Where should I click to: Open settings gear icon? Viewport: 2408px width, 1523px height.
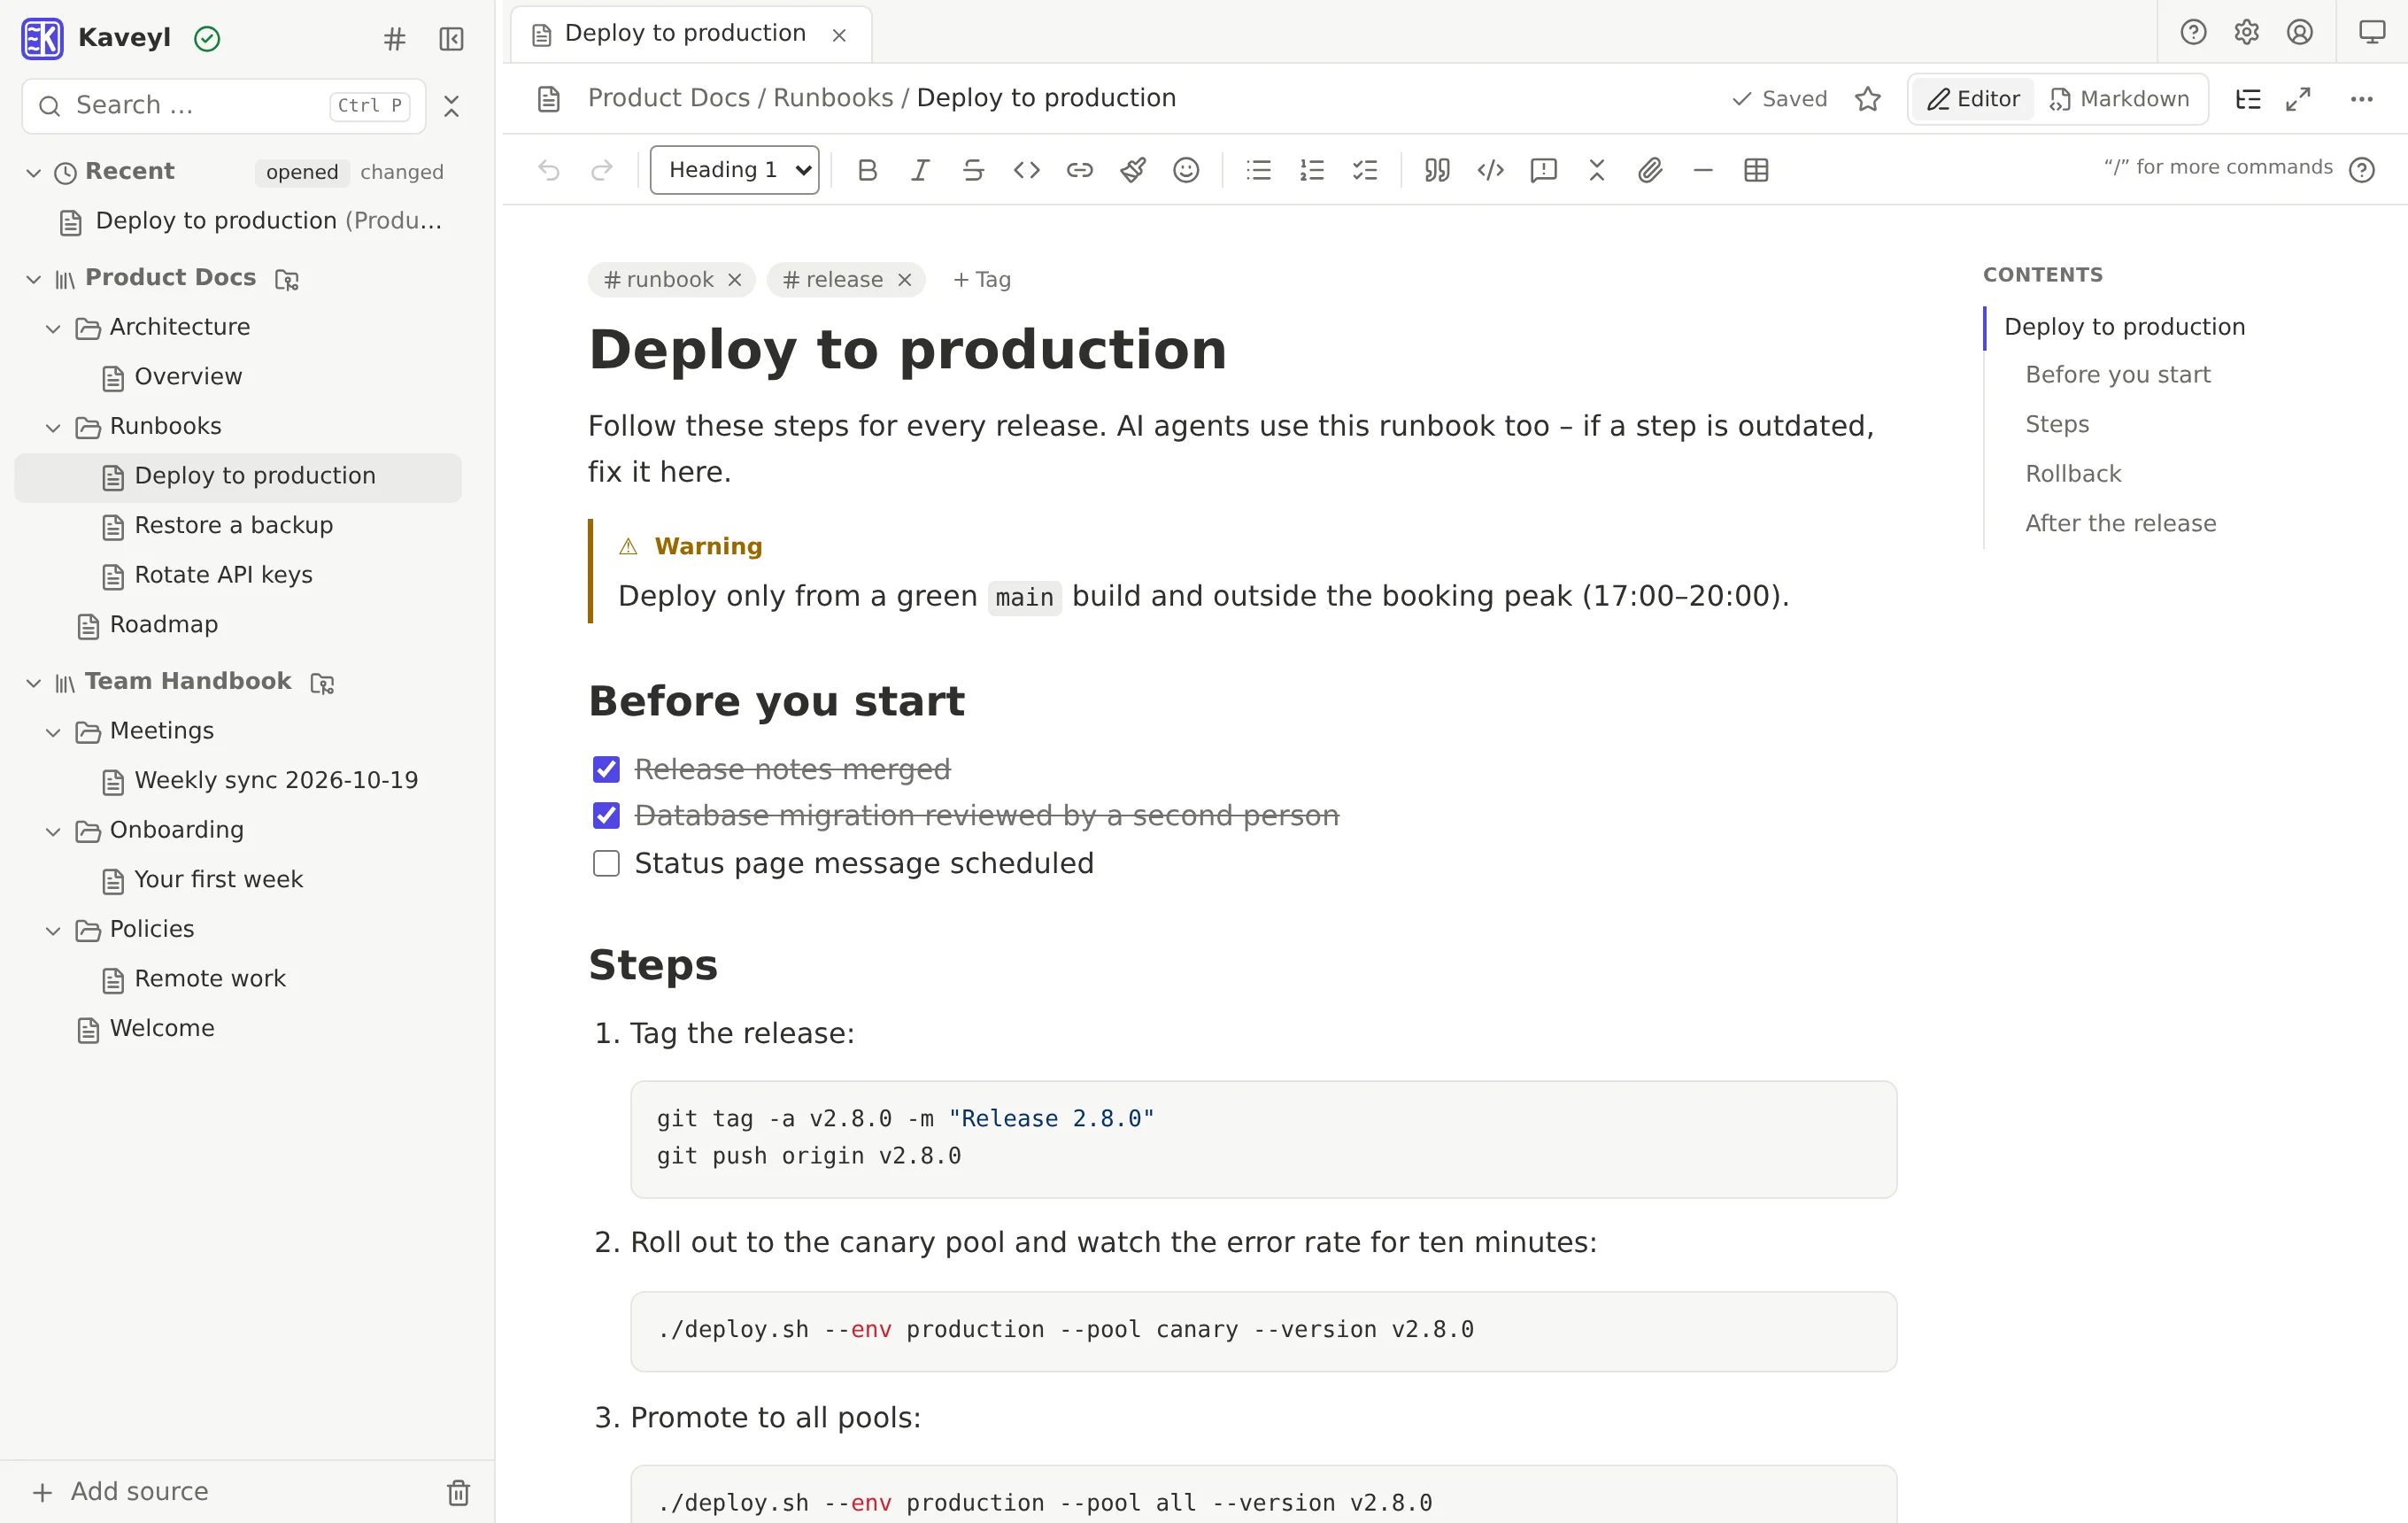pos(2246,32)
